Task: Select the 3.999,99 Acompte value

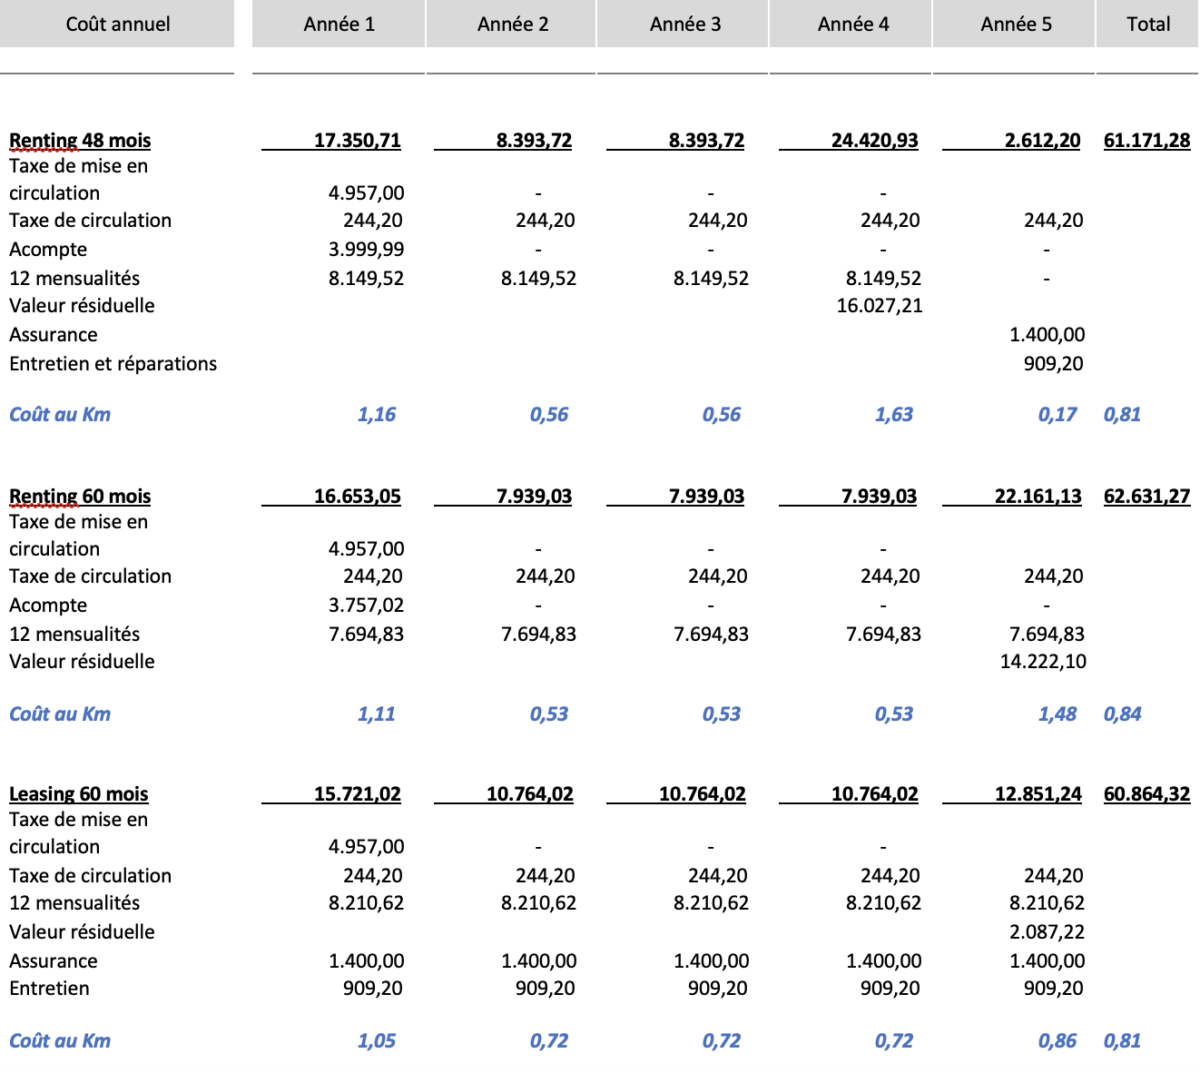Action: pyautogui.click(x=366, y=249)
